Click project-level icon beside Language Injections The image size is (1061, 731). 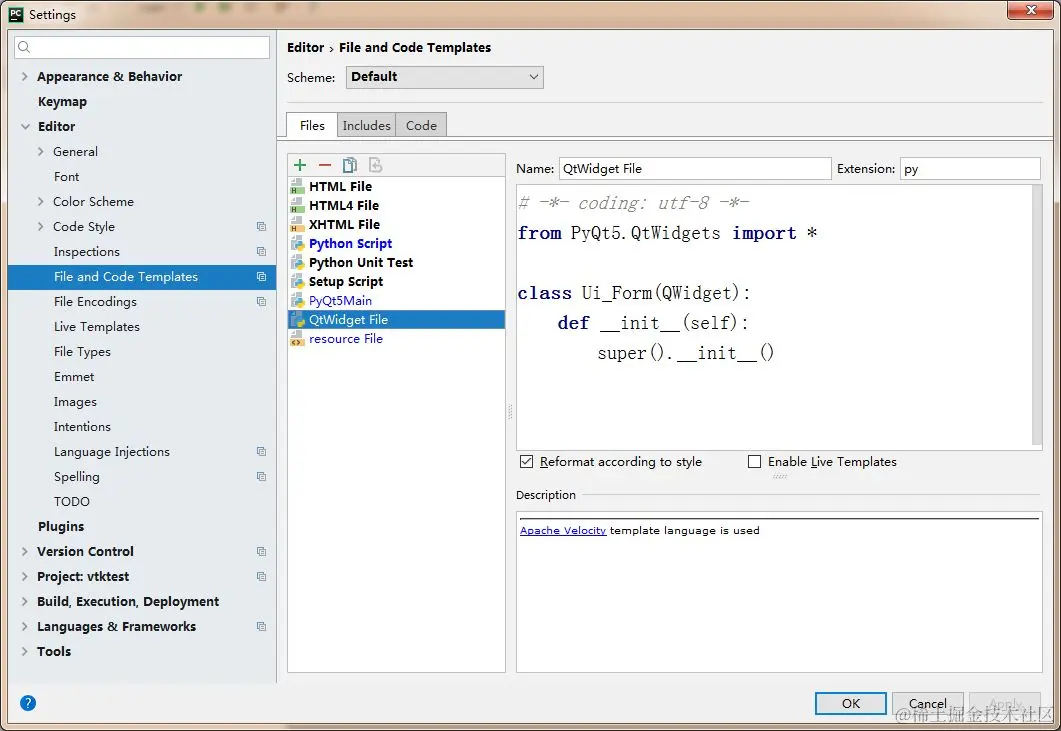tap(261, 451)
